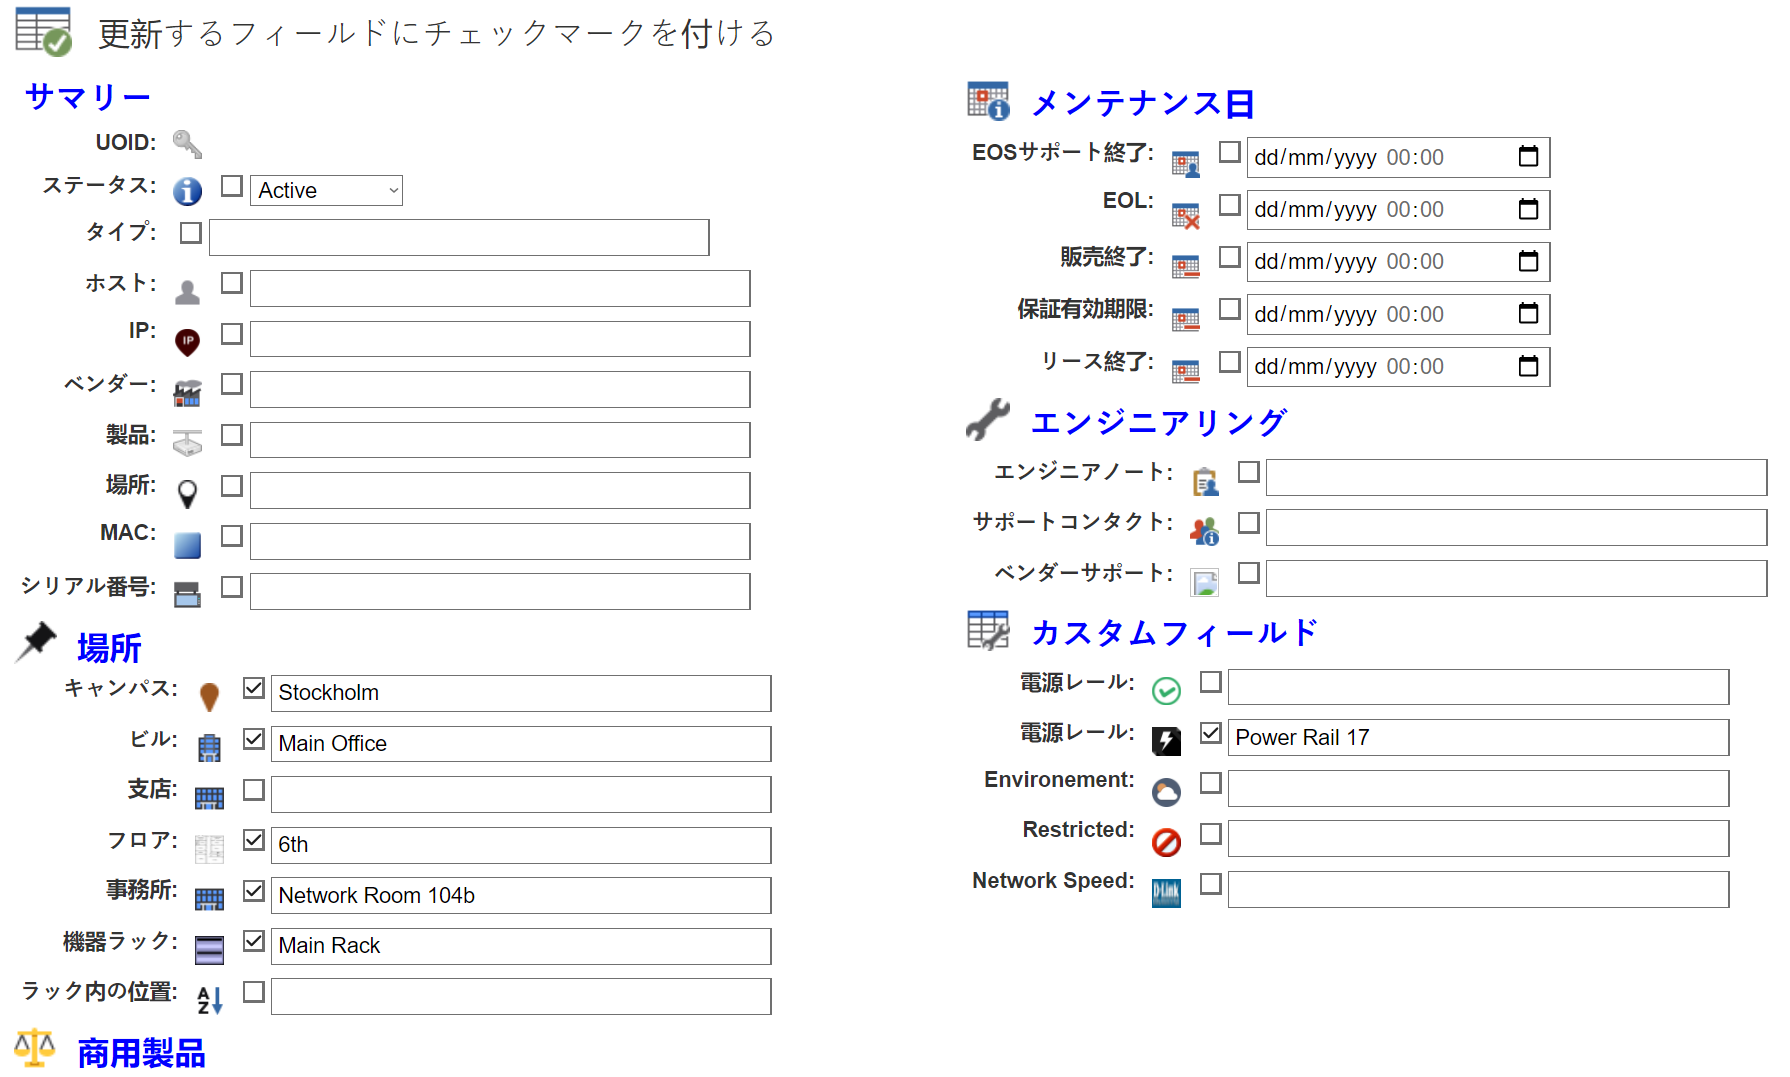Click the rack icon beside 機器ラック
This screenshot has height=1077, width=1790.
(x=209, y=950)
